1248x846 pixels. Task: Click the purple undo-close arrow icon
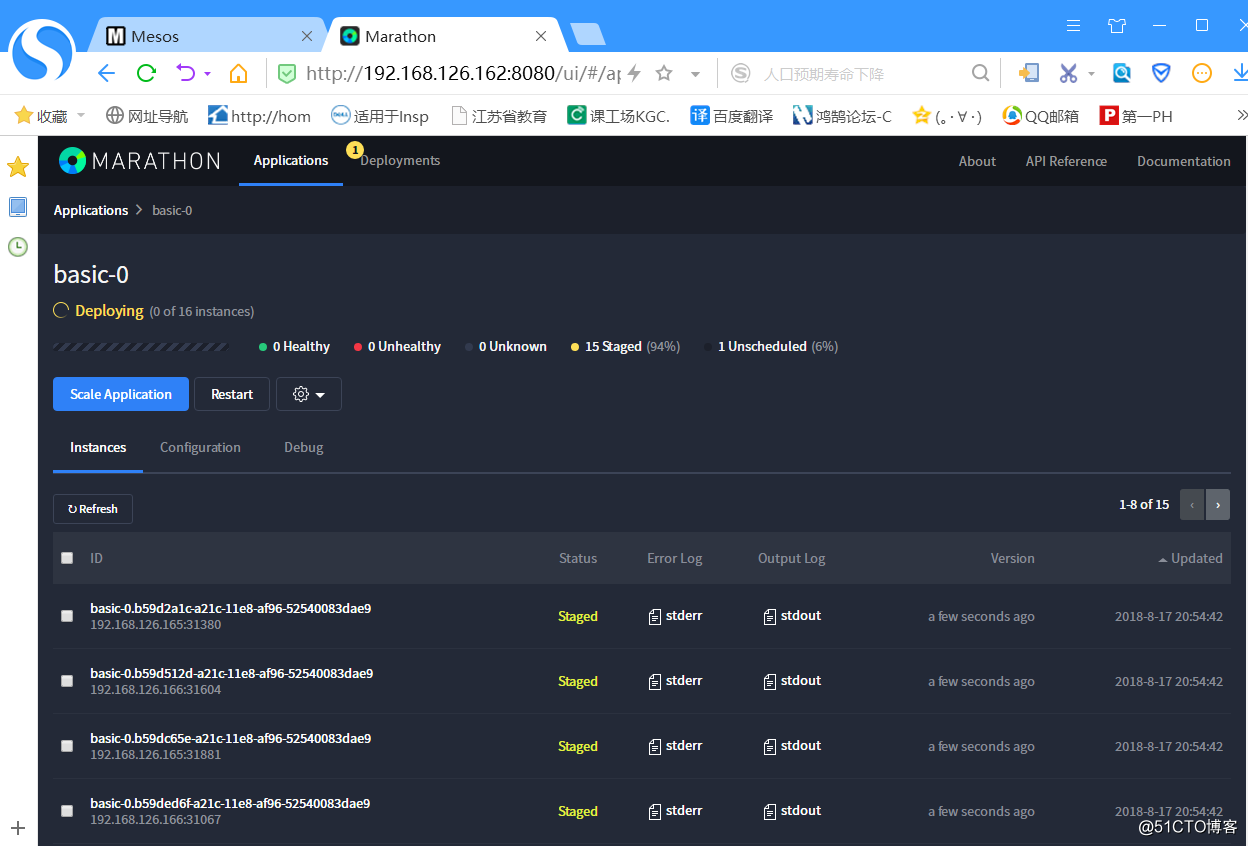coord(185,73)
